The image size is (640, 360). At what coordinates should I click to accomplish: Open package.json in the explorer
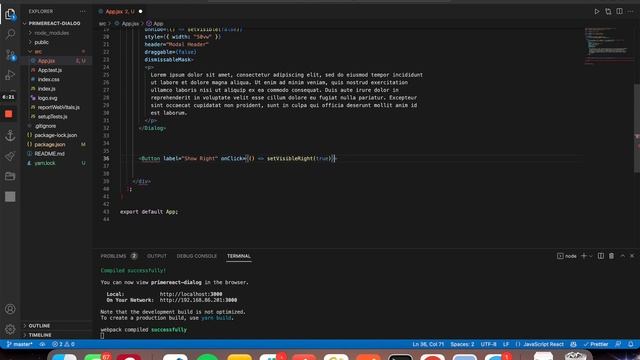(x=49, y=144)
